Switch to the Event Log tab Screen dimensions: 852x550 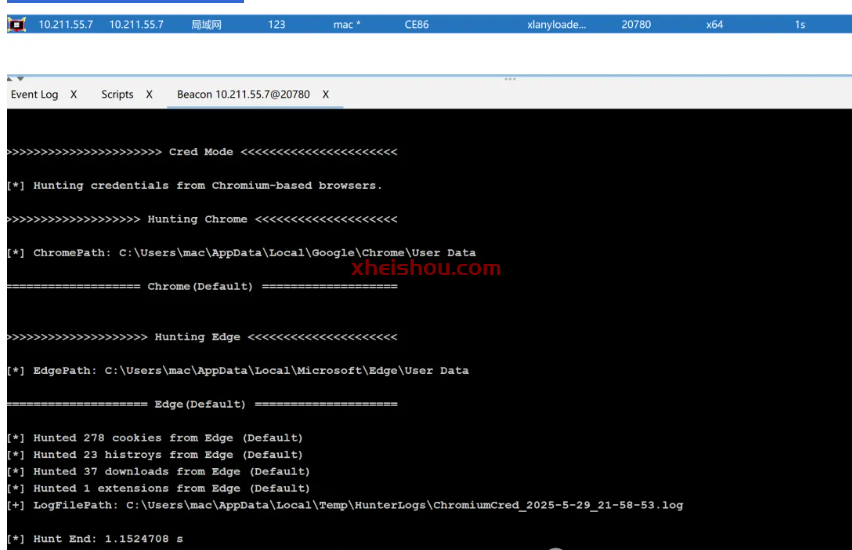(34, 95)
